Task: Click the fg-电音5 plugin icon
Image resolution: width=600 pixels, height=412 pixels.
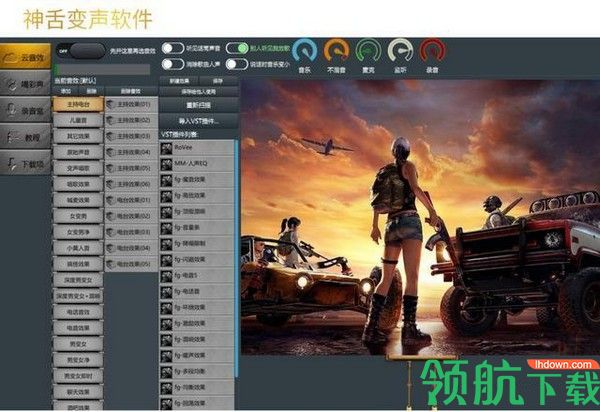Action: coord(166,276)
